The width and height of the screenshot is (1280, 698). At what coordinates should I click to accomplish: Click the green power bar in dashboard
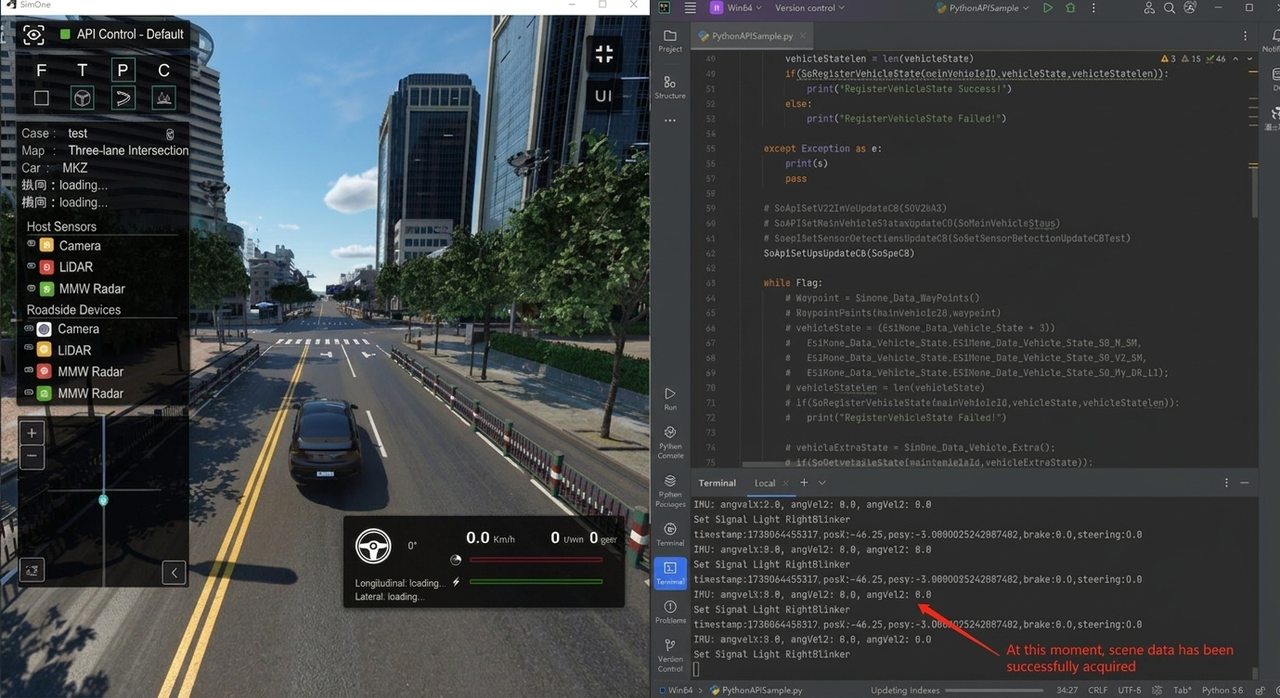536,581
